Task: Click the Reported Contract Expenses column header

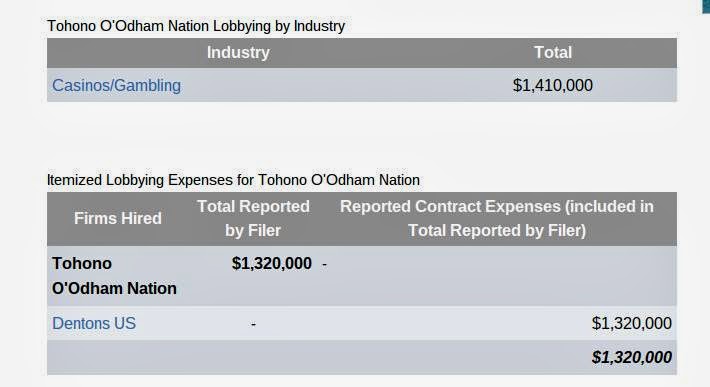Action: pyautogui.click(x=497, y=219)
